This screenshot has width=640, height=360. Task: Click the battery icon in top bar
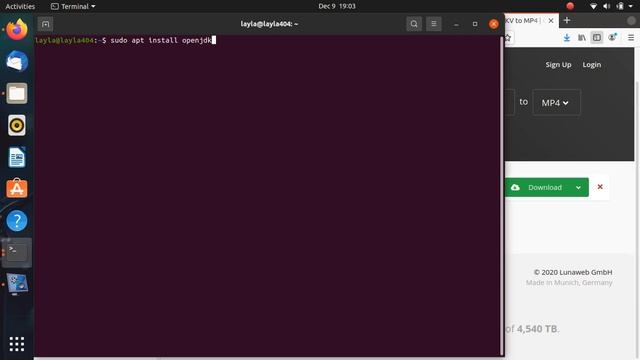tap(620, 6)
